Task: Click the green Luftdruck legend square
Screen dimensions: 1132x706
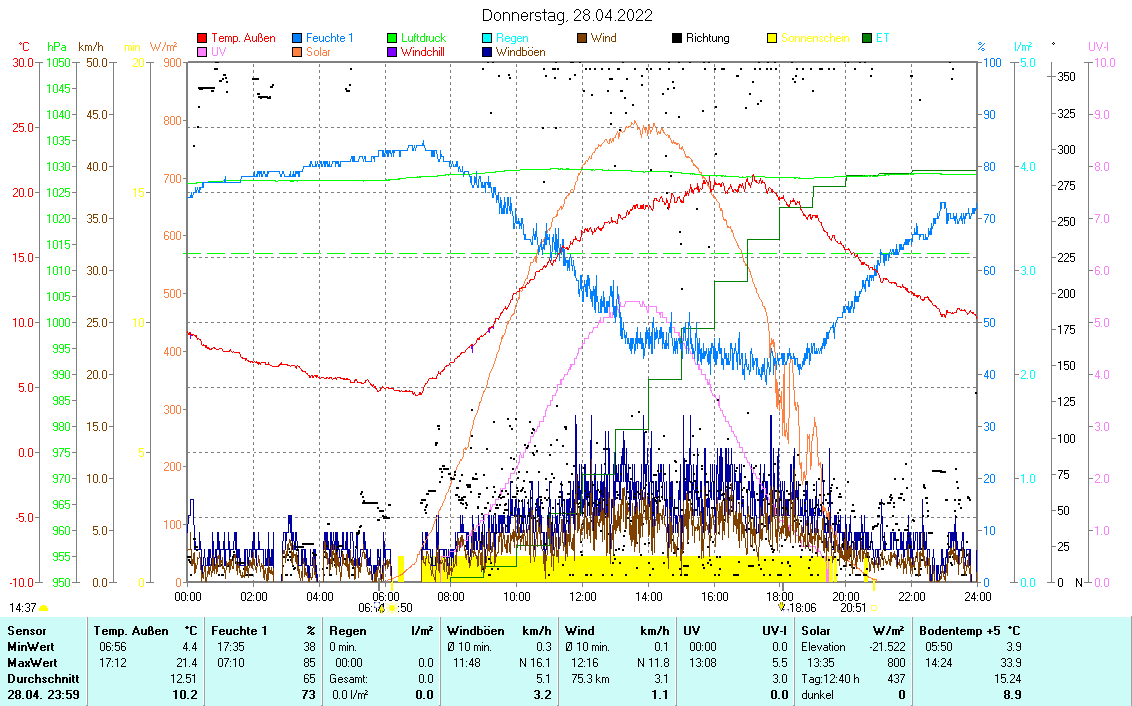Action: coord(393,38)
